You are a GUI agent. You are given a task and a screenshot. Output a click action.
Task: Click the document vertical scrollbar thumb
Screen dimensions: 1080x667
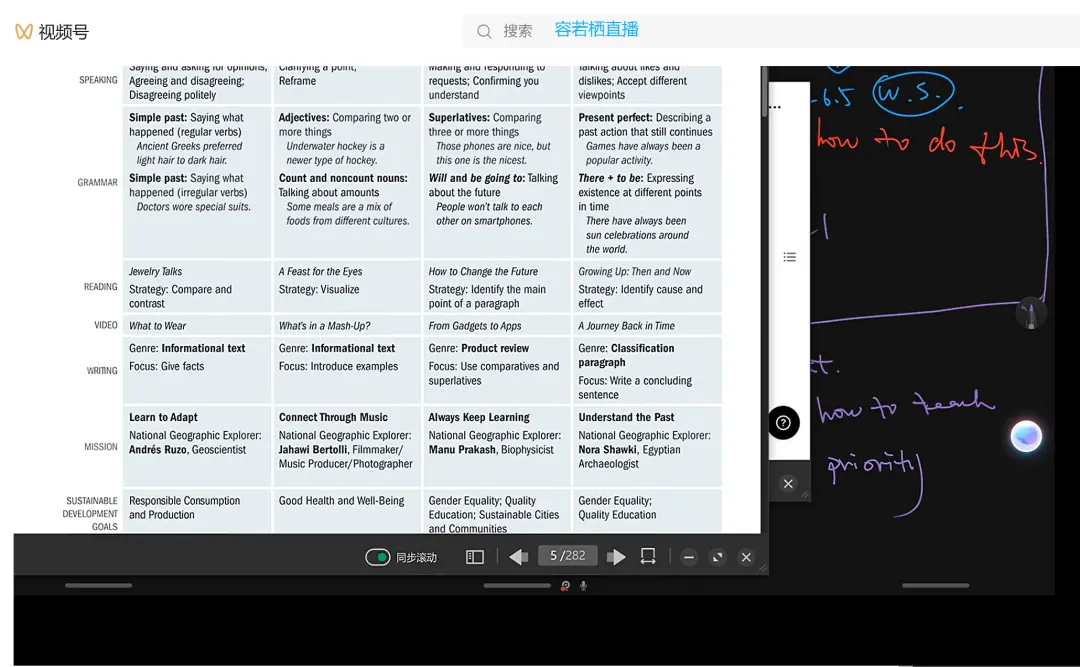coord(764,91)
